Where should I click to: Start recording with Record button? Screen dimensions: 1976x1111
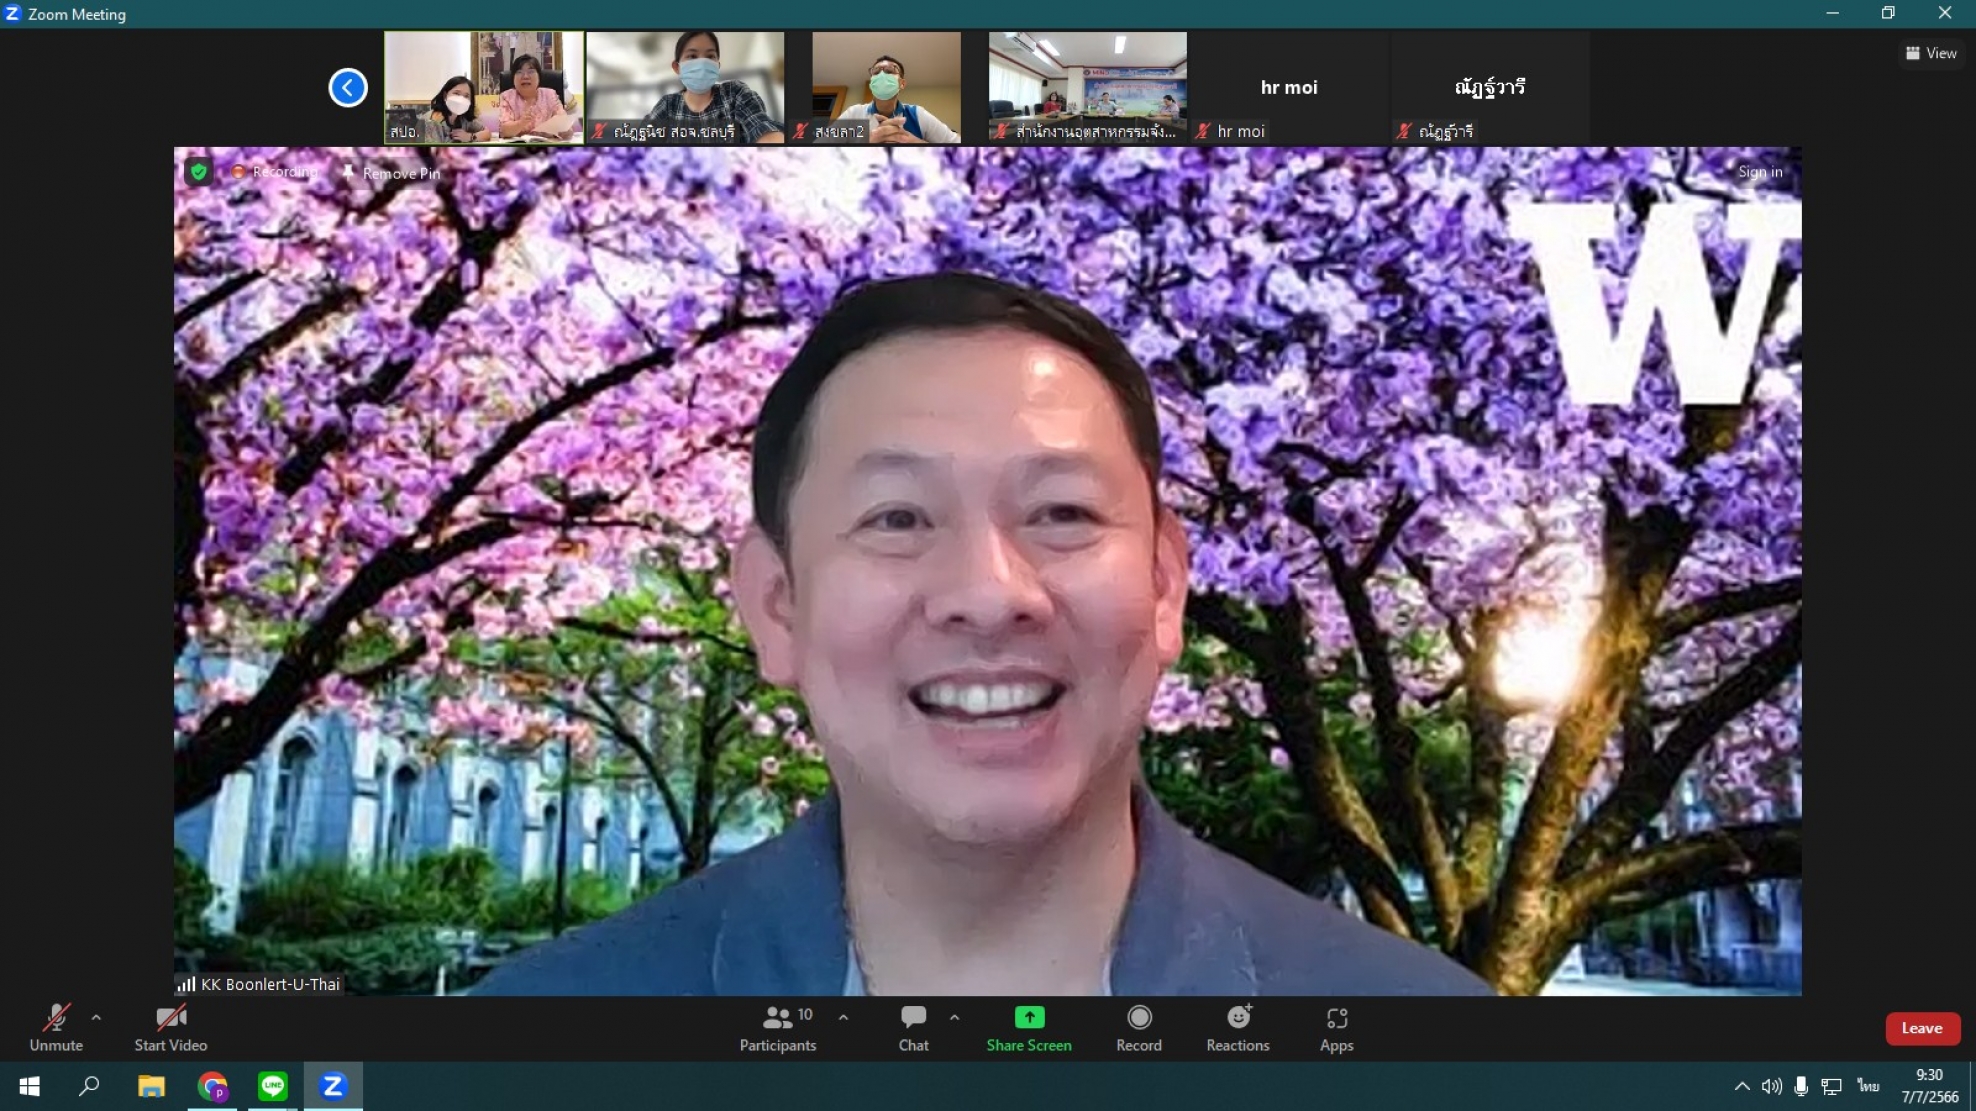click(x=1139, y=1028)
